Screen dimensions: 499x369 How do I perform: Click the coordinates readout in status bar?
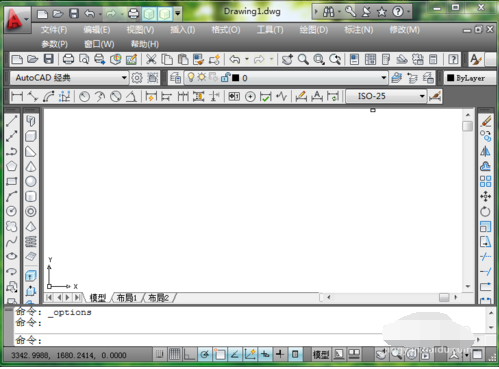69,355
